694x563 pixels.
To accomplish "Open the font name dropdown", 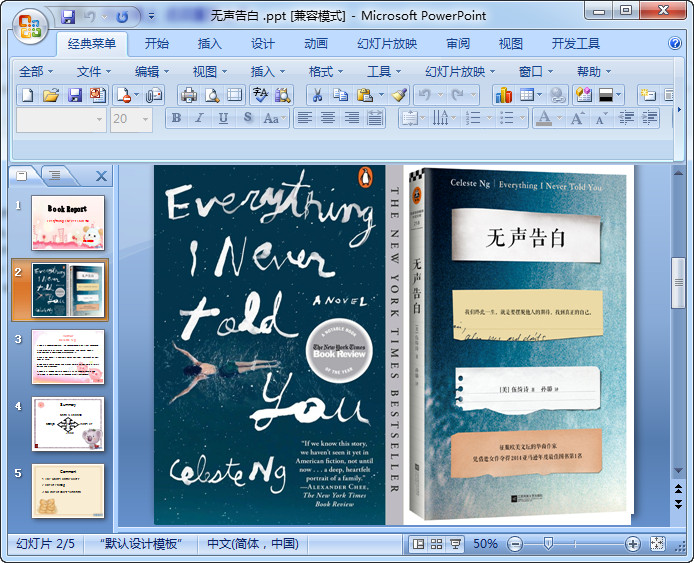I will pos(99,119).
